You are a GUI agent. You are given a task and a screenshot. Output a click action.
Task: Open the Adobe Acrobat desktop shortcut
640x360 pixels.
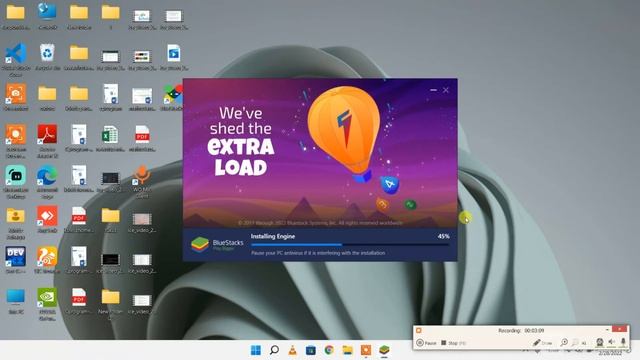tap(47, 134)
